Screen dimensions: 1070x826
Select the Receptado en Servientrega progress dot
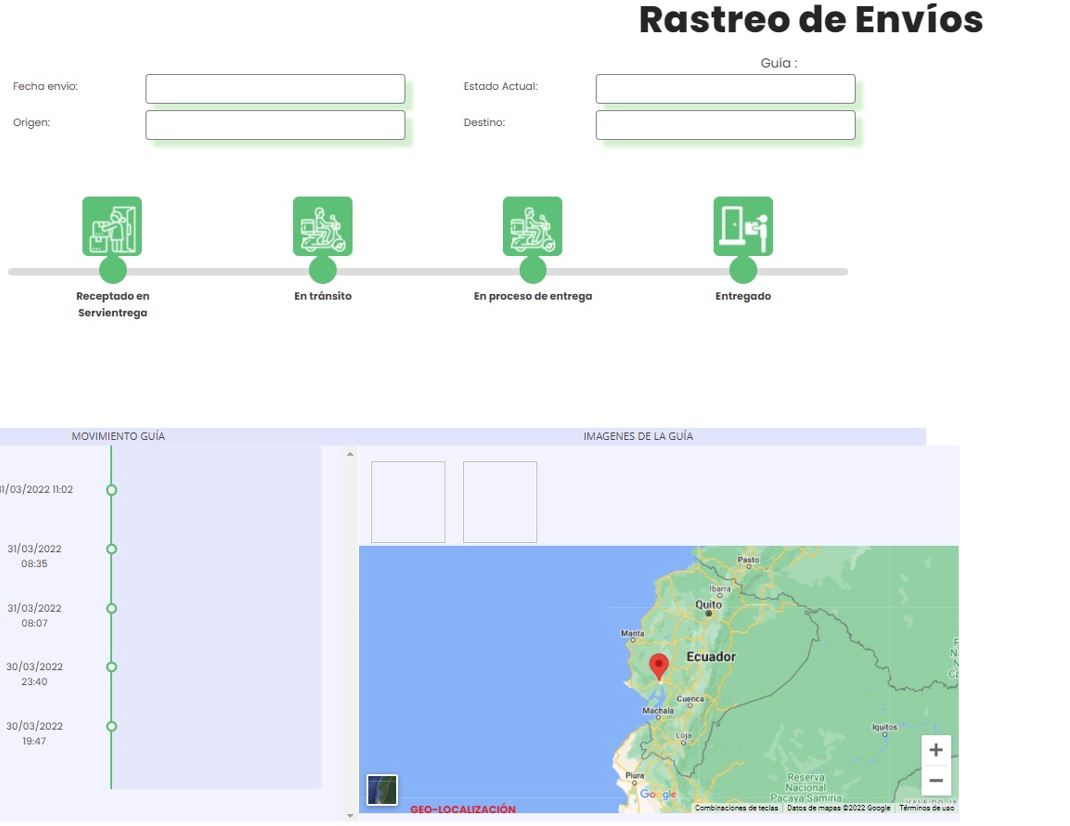click(x=113, y=270)
